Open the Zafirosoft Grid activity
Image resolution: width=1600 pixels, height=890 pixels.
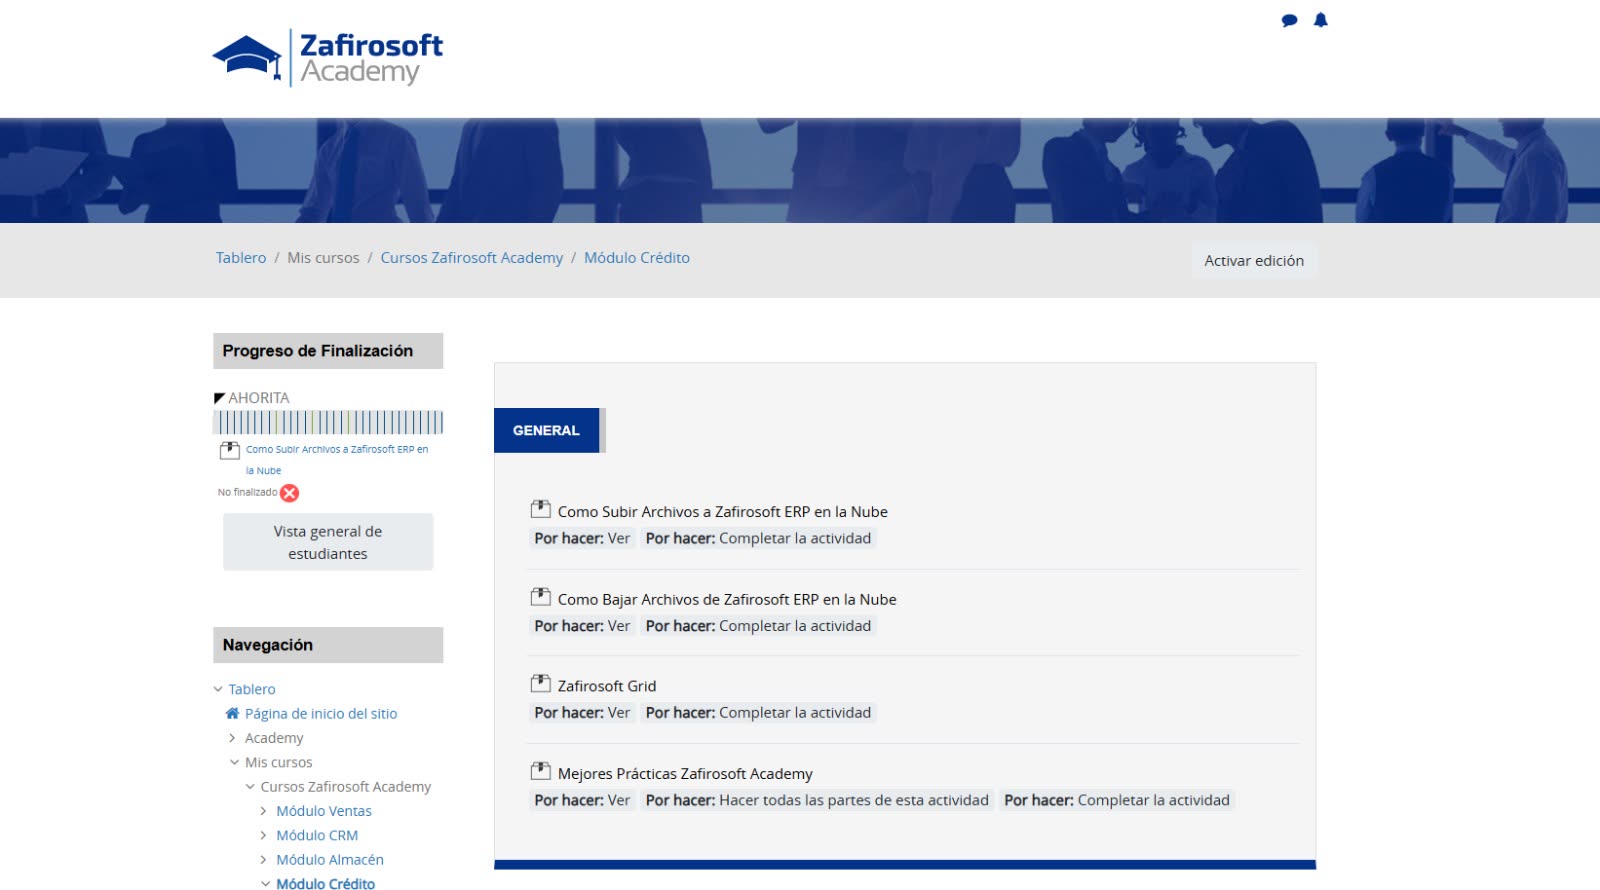(x=607, y=686)
